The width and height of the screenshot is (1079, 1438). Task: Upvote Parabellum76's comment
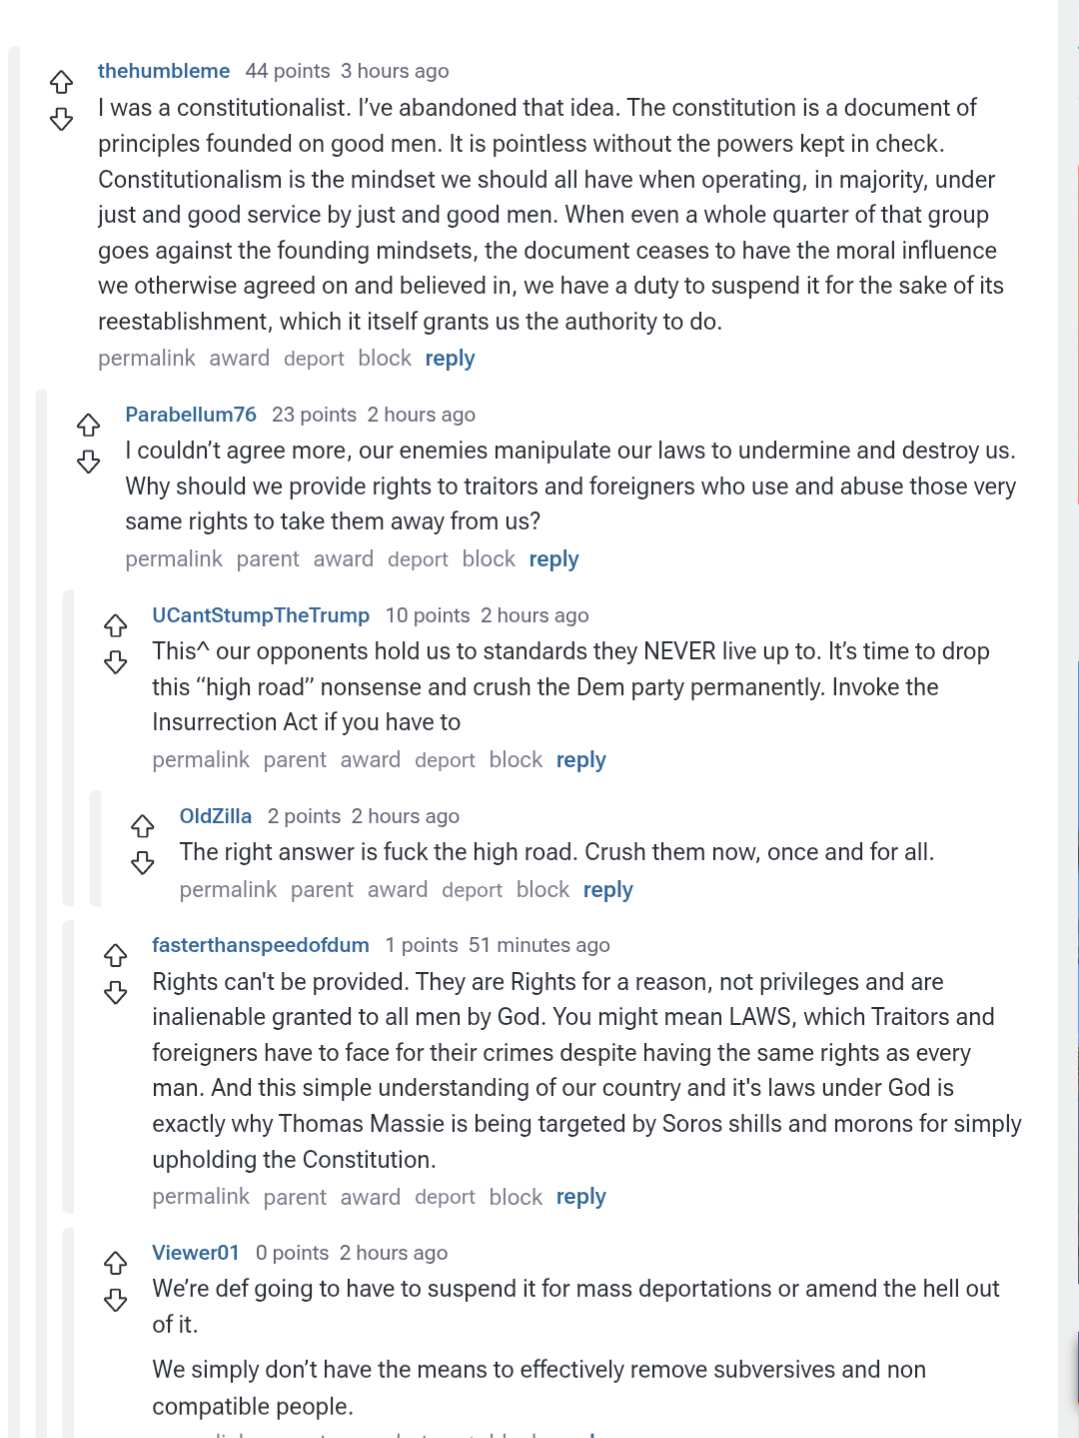[x=88, y=425]
